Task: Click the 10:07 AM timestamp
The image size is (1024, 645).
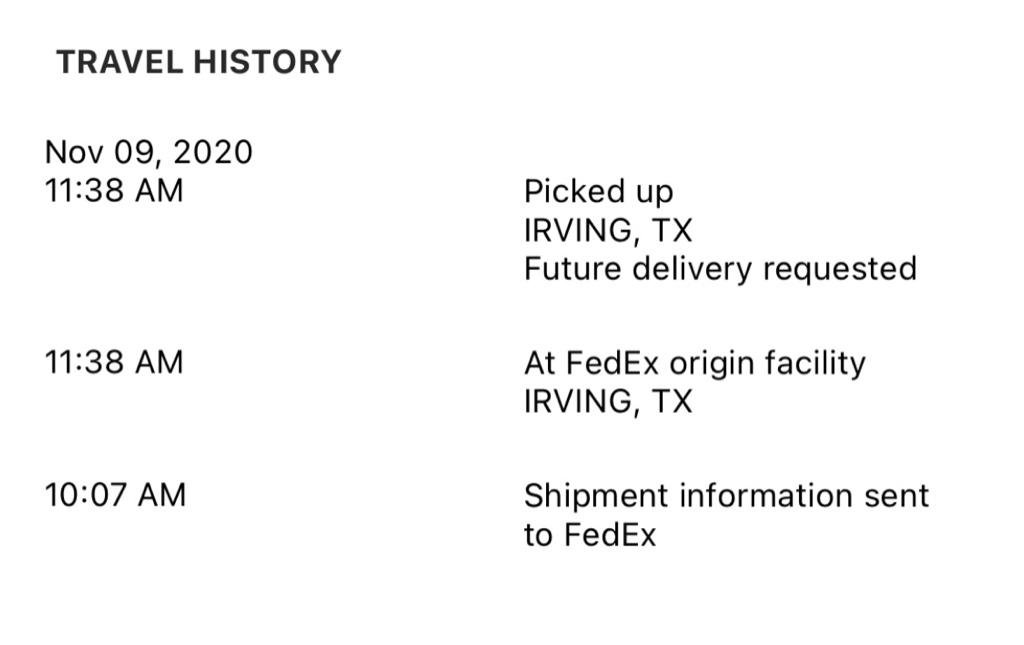Action: [x=116, y=494]
